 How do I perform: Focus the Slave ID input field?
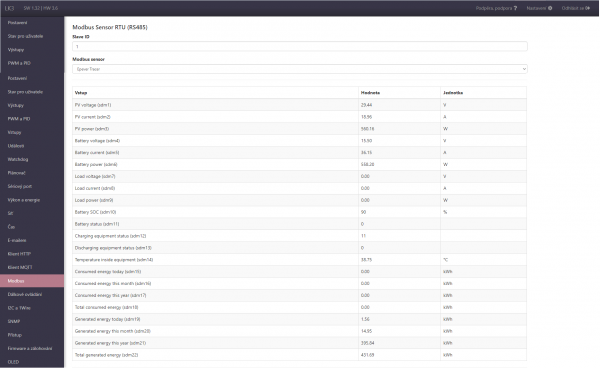[x=300, y=46]
